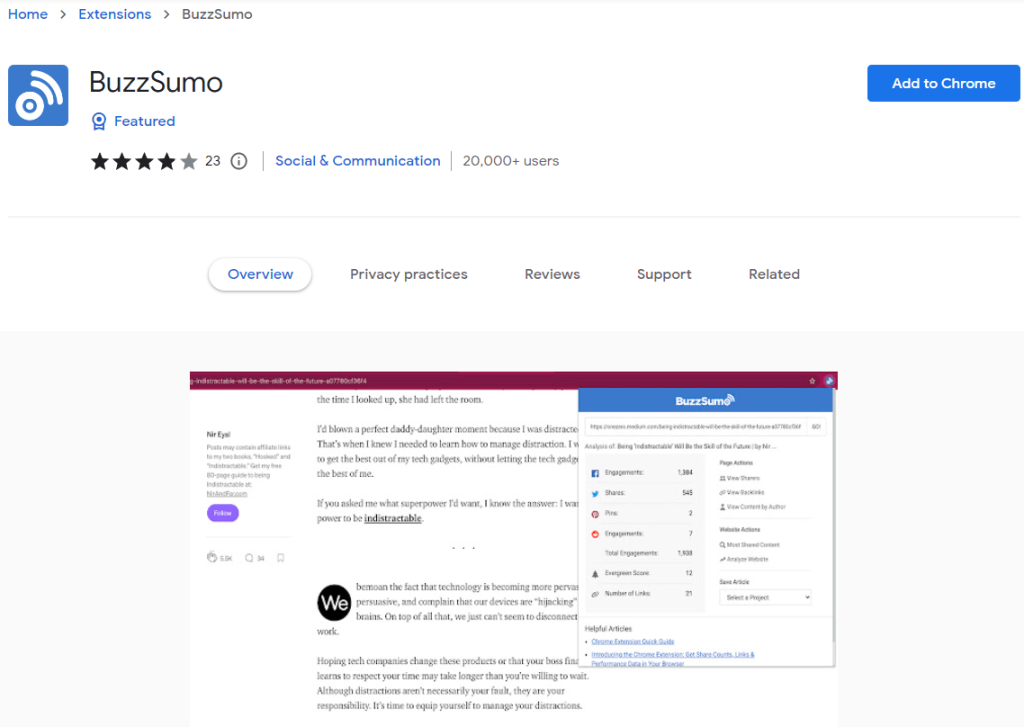Click Twitter shares icon in popup
This screenshot has height=727, width=1024.
[595, 493]
